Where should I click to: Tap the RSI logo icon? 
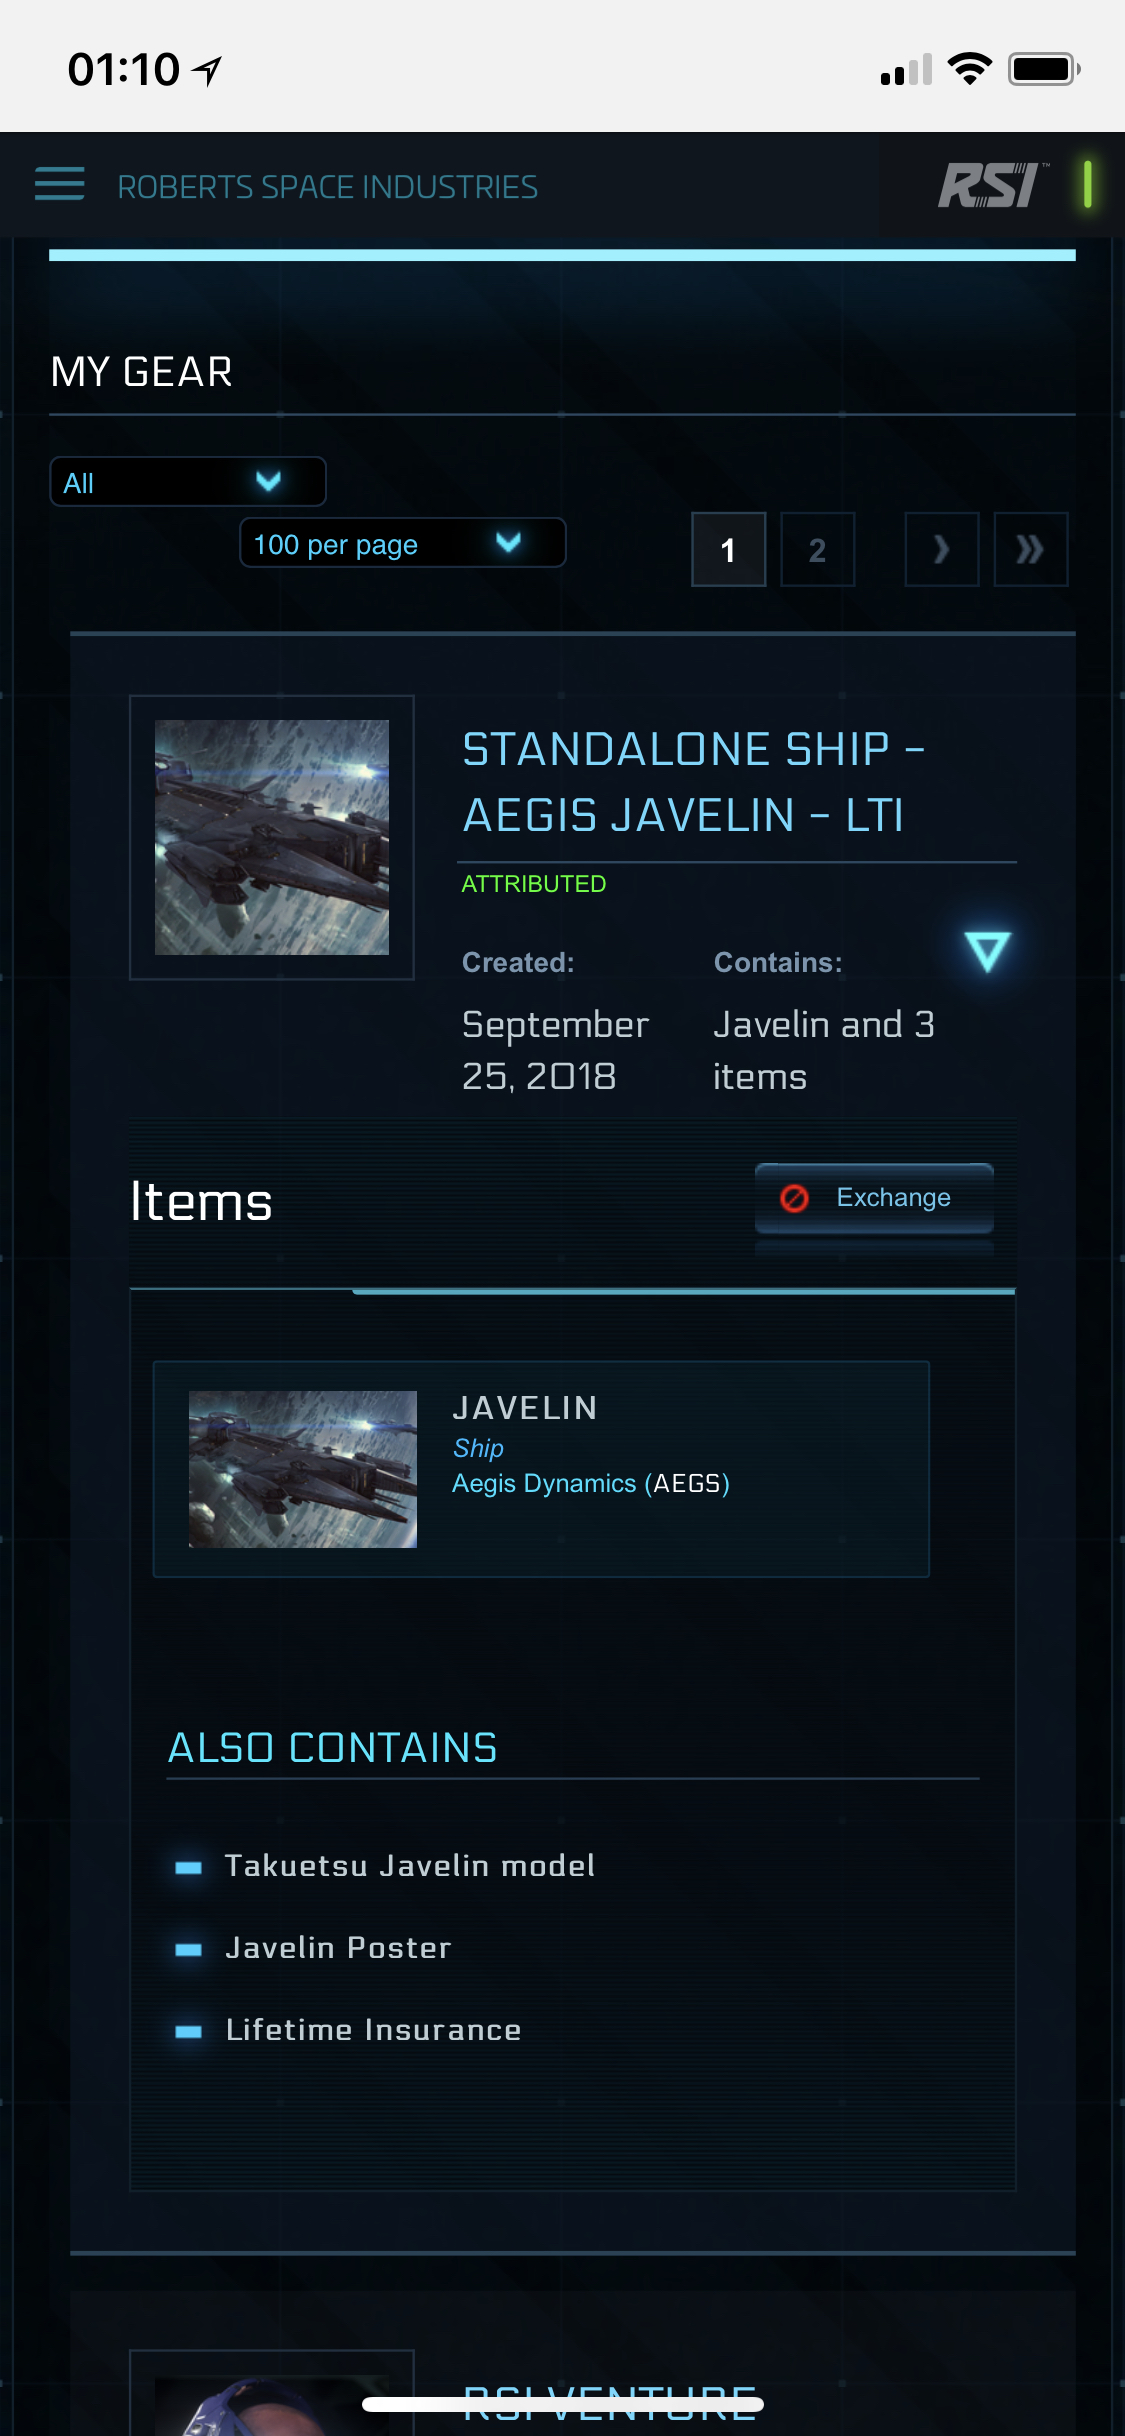[992, 186]
